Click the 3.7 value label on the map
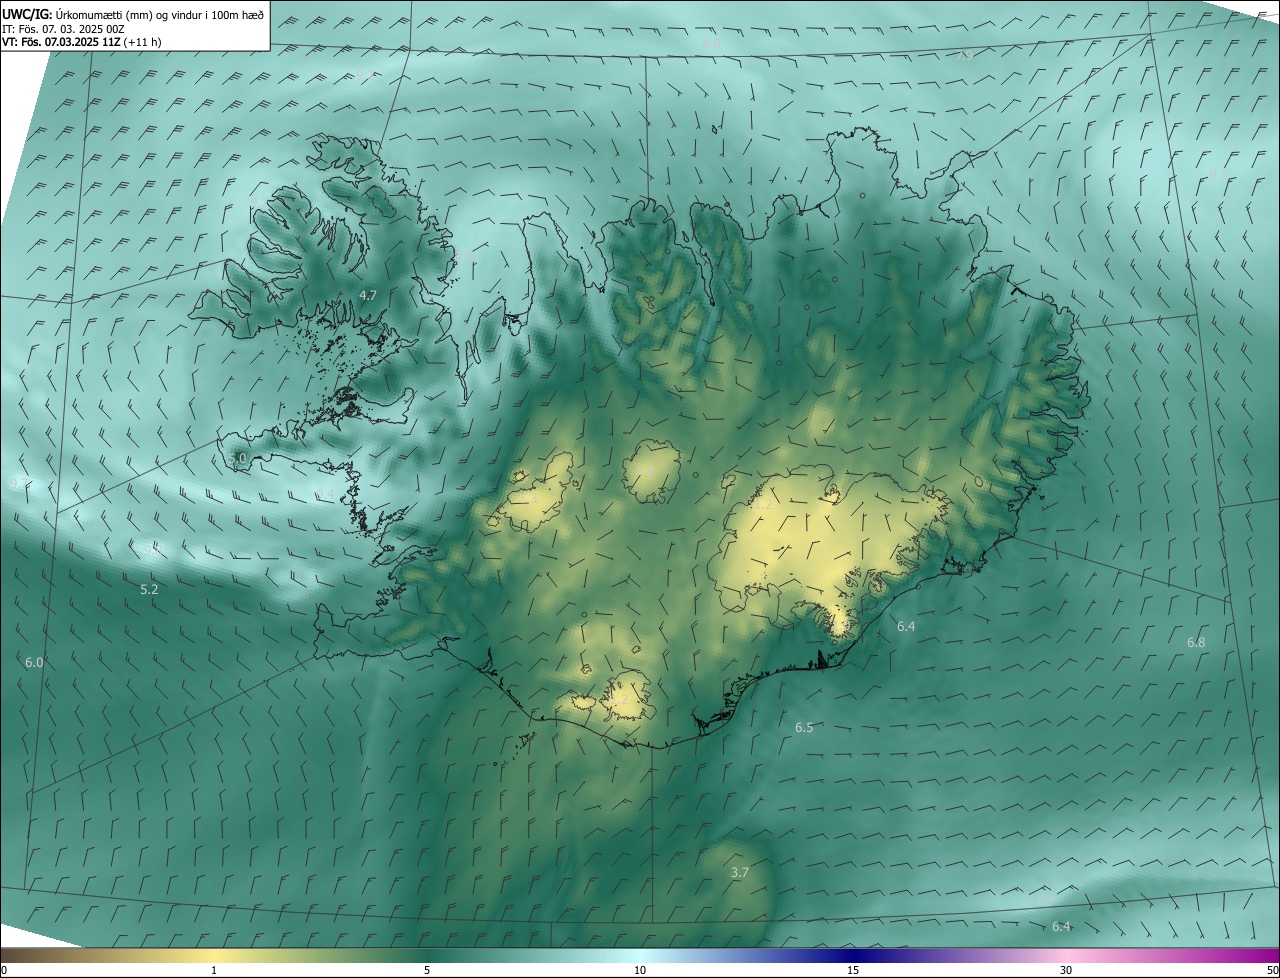 click(740, 872)
